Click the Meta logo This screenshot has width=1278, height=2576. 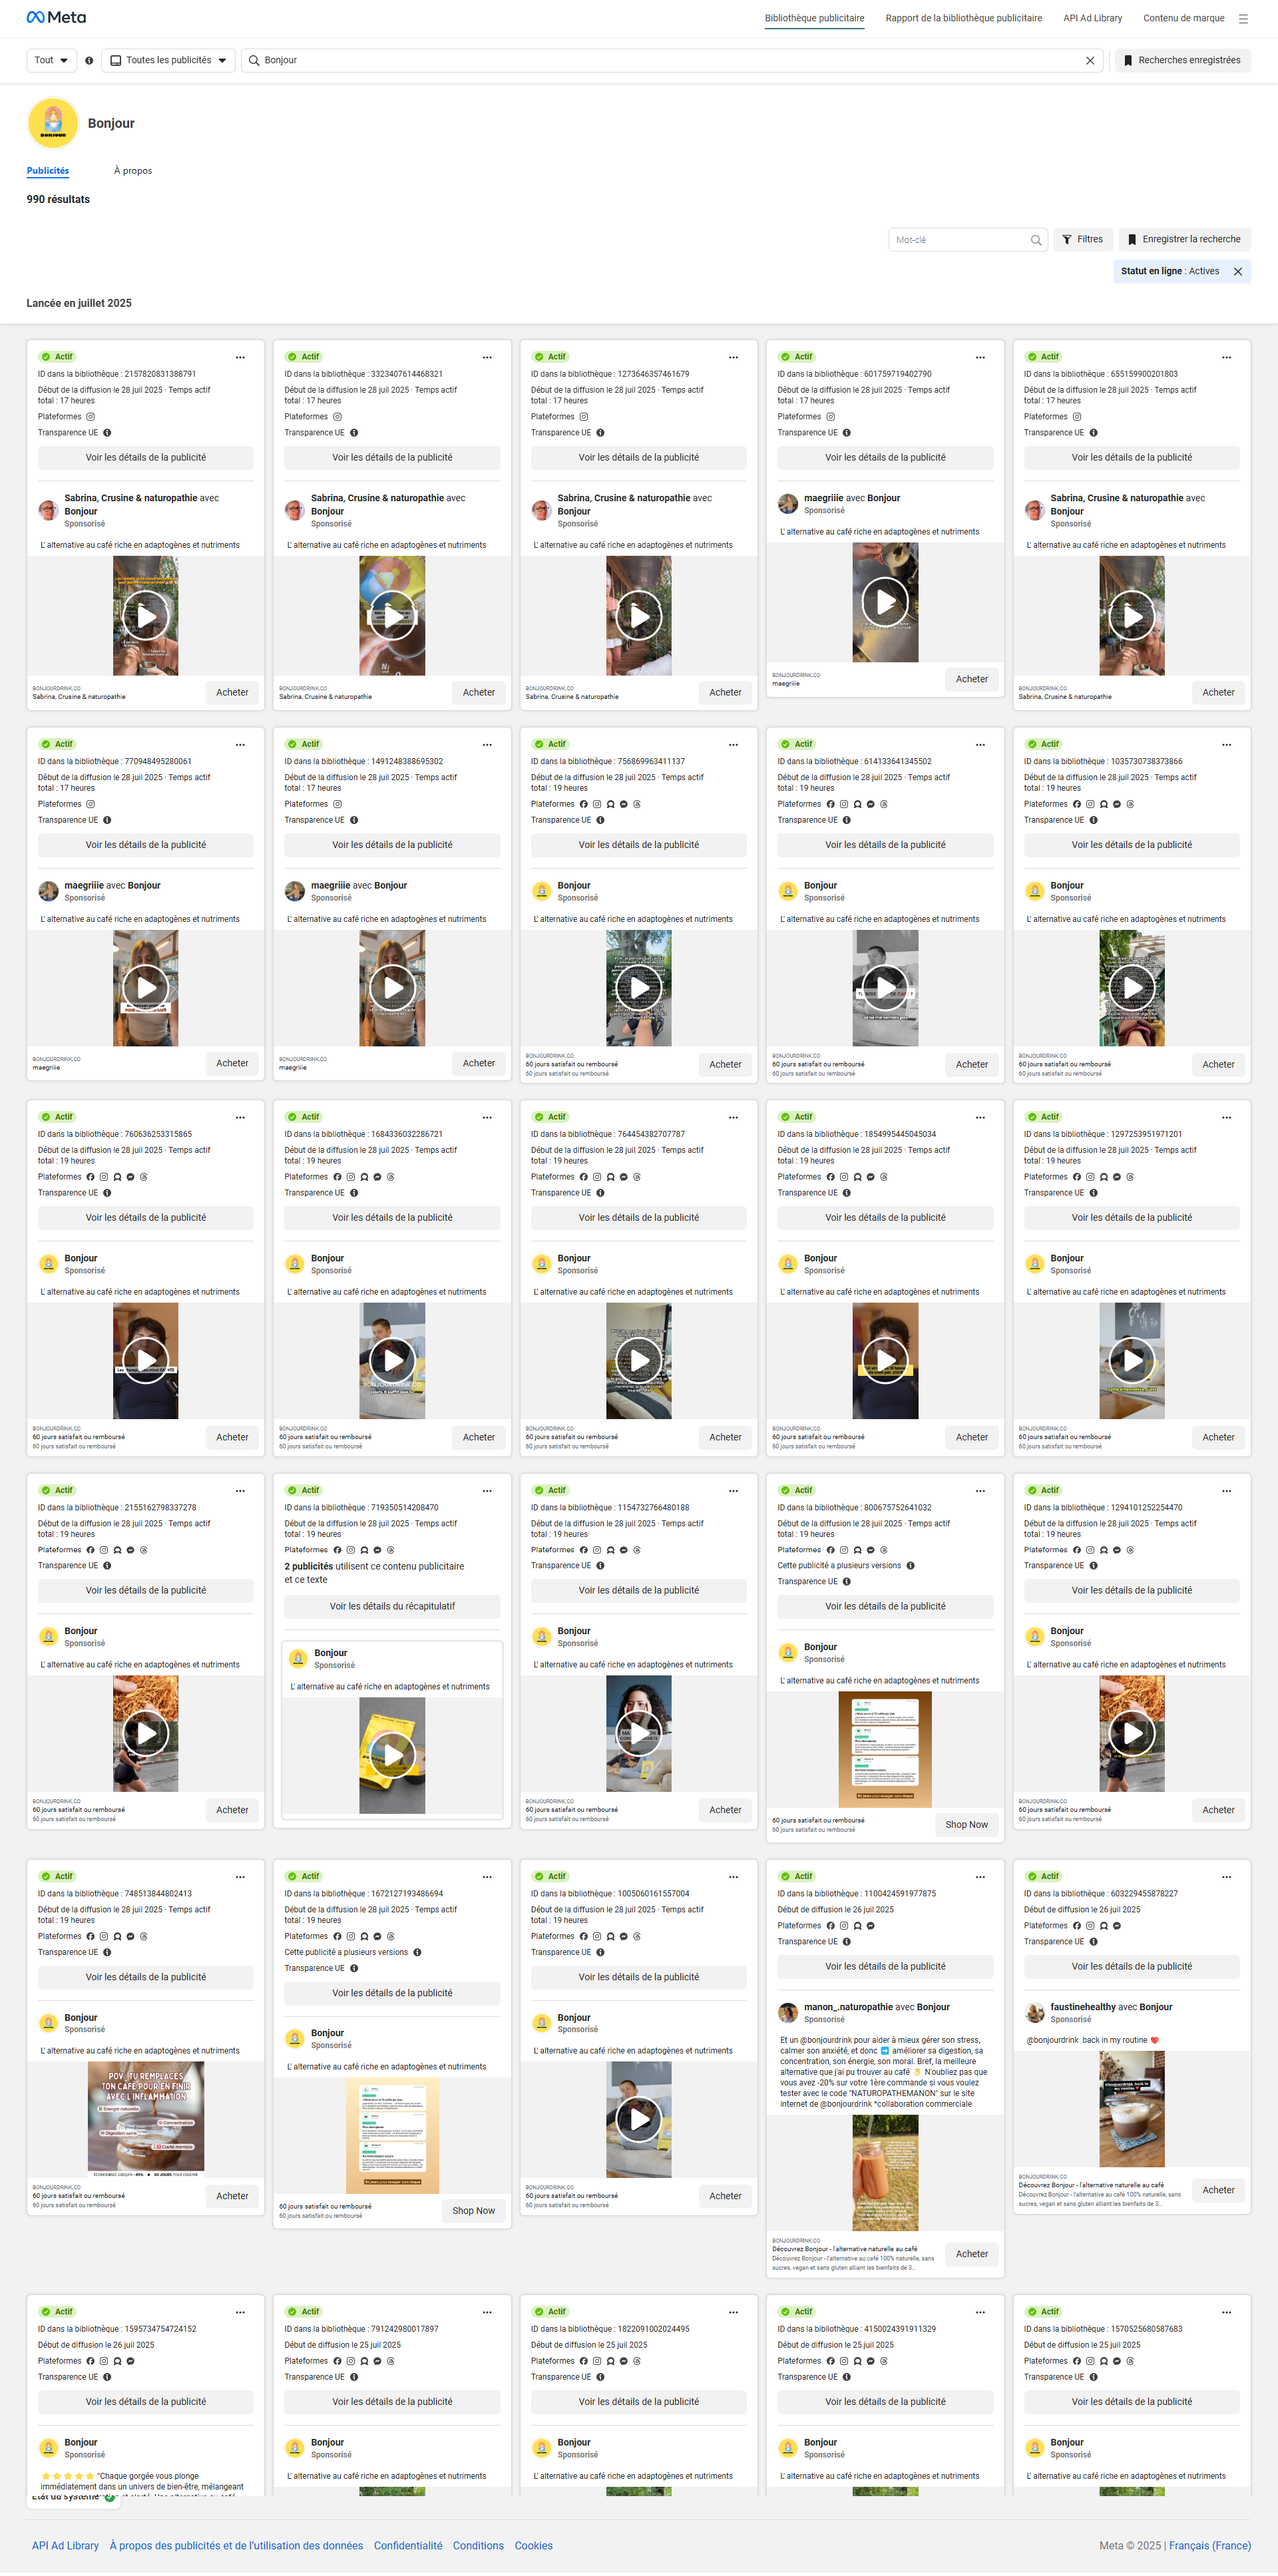point(56,18)
